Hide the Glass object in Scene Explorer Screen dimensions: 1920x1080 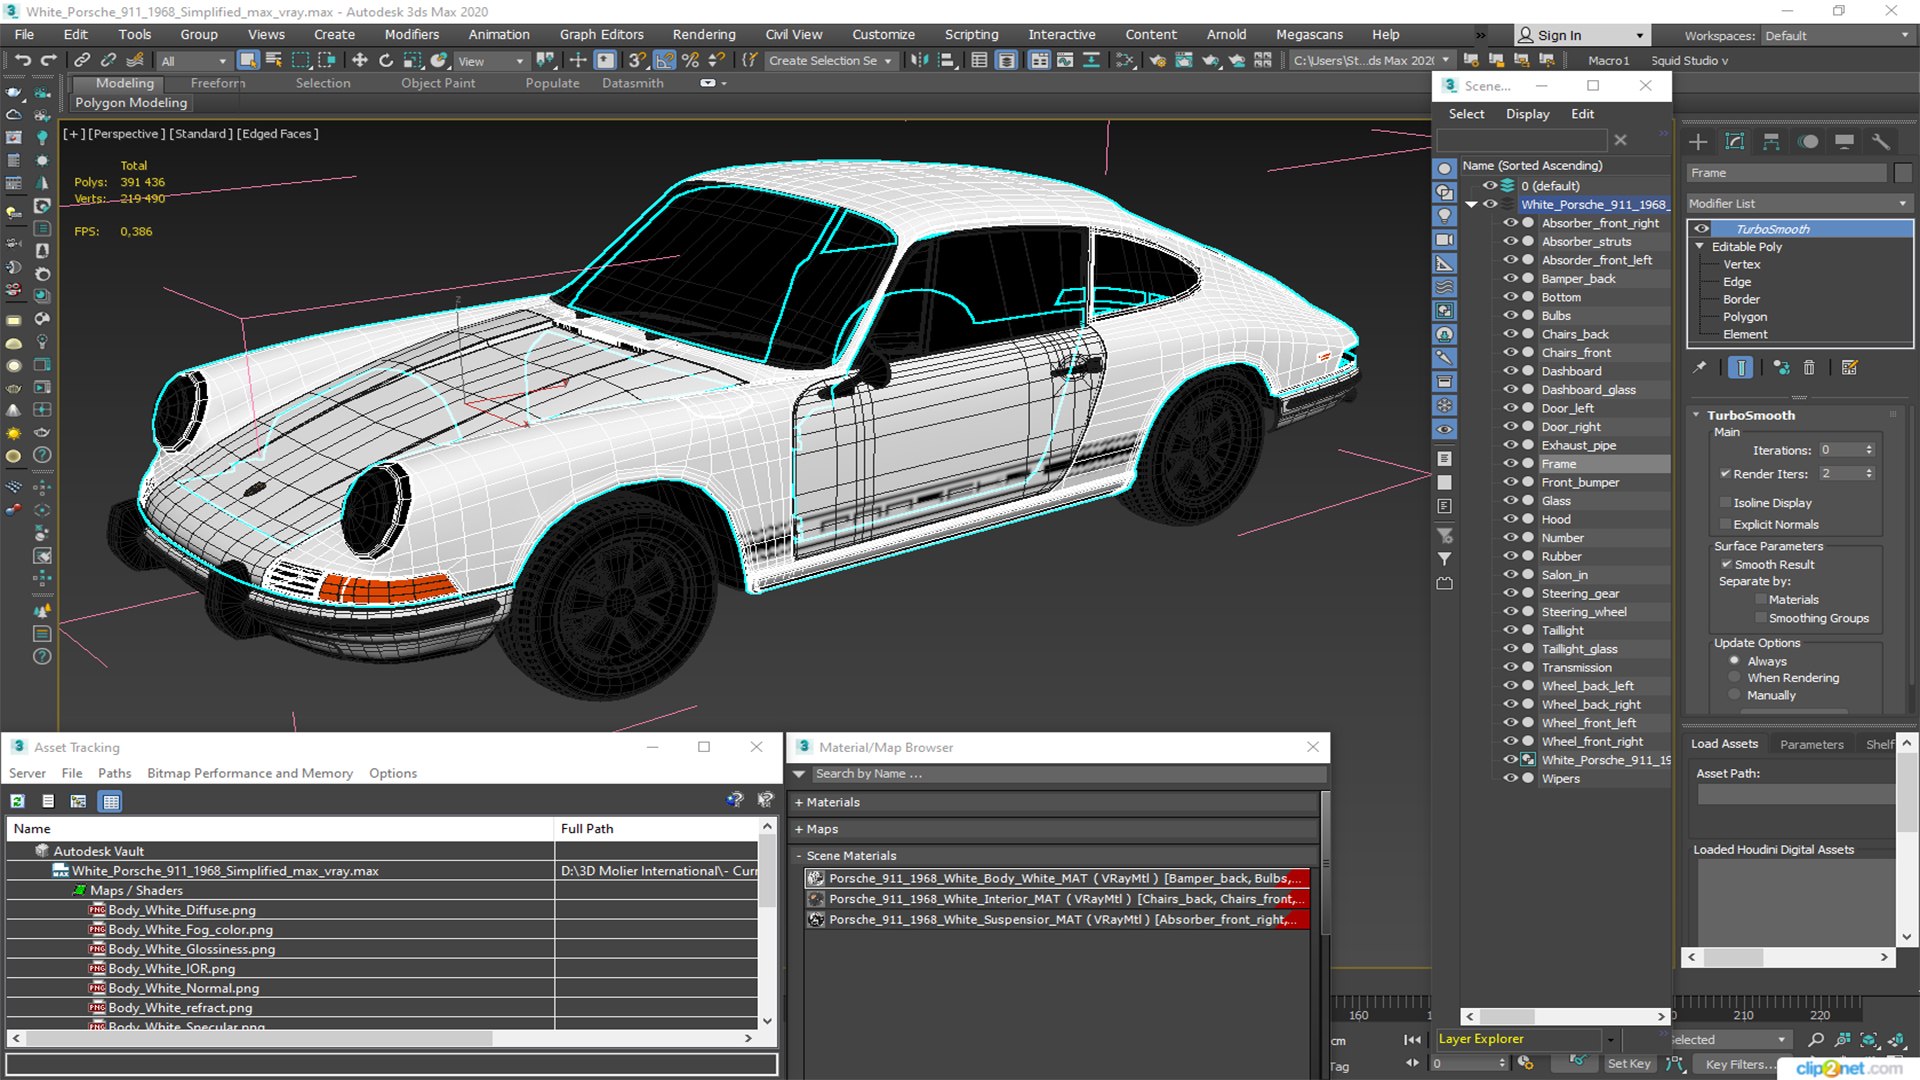1510,501
